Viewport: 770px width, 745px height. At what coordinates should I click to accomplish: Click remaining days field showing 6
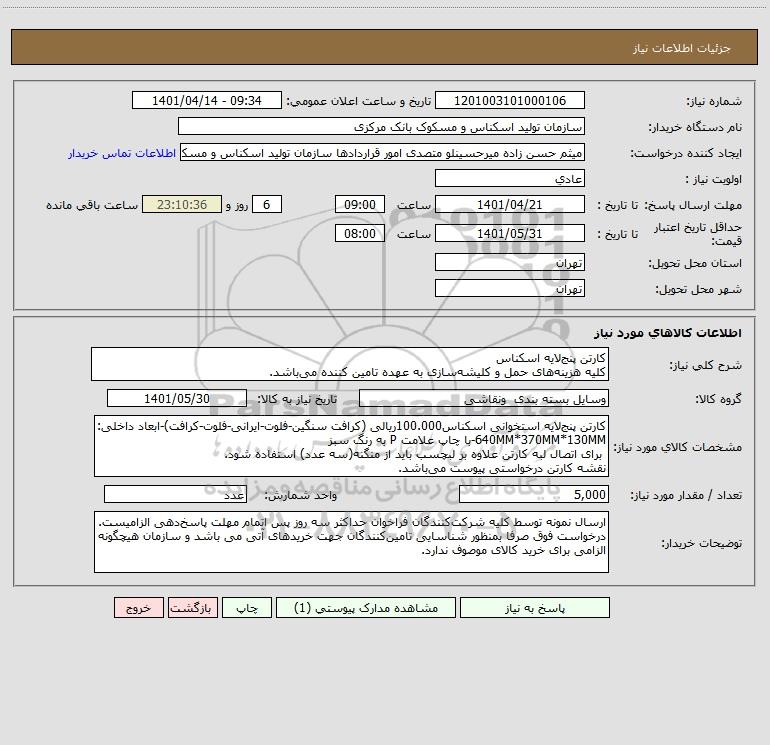[267, 205]
